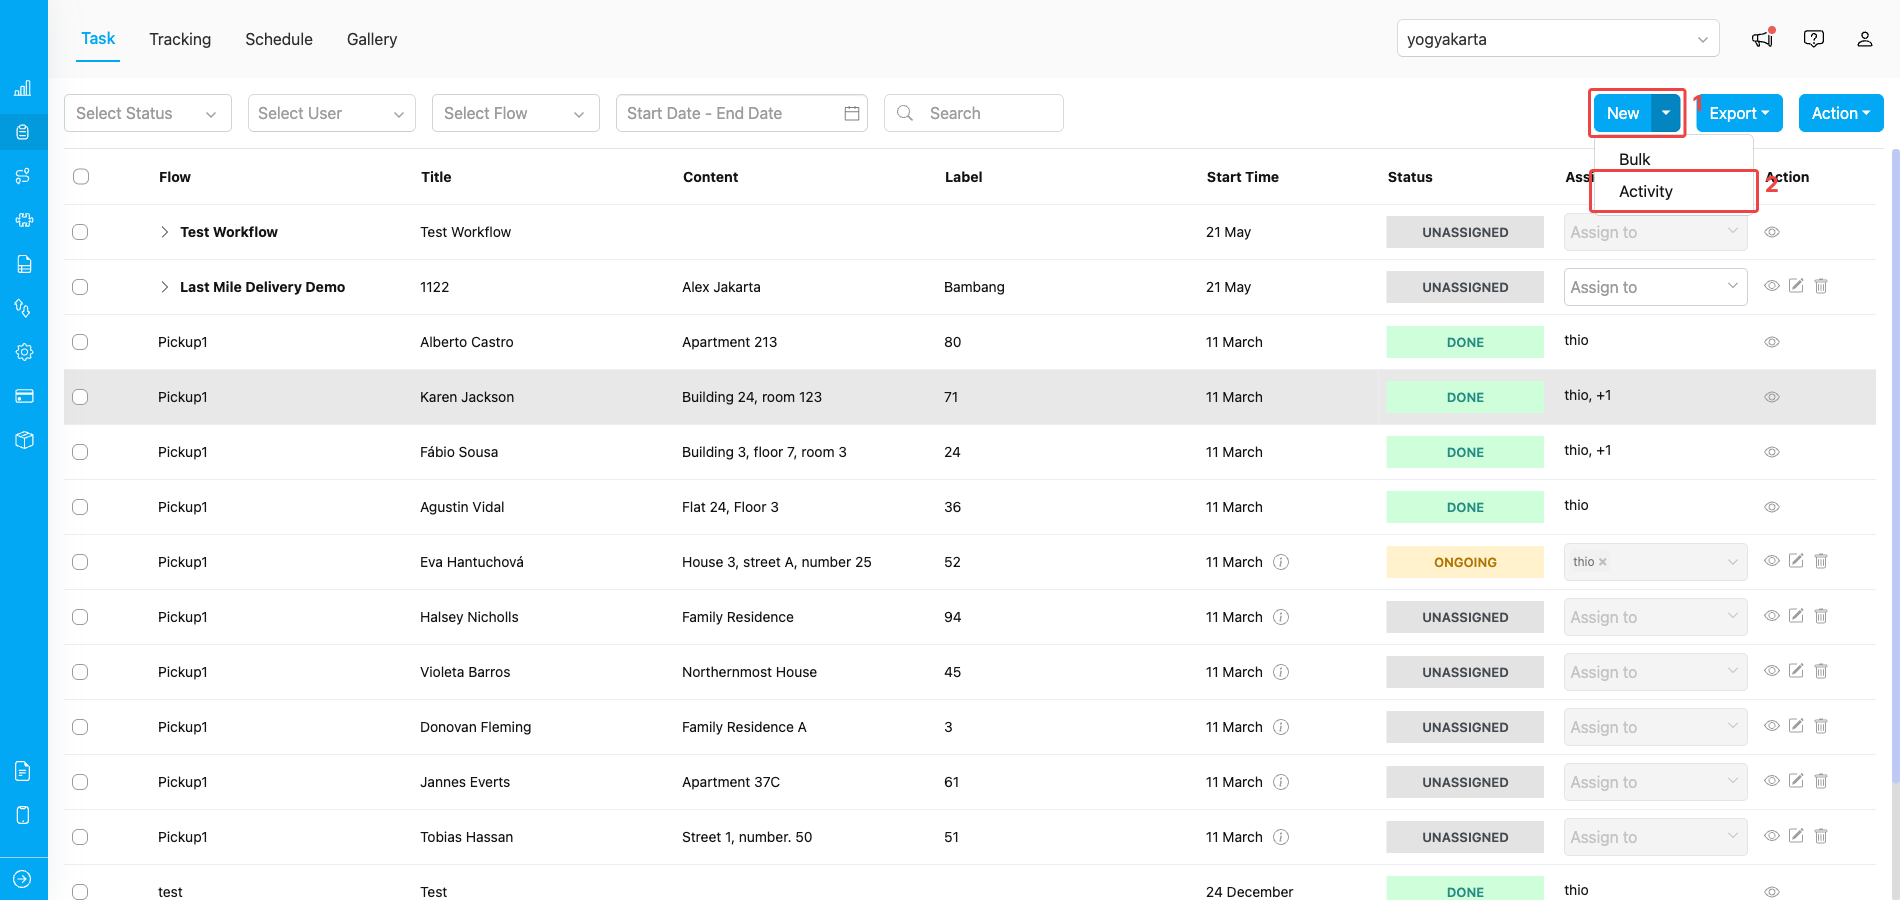The image size is (1900, 900).
Task: View the Test Workflow task with eye icon
Action: (1772, 232)
